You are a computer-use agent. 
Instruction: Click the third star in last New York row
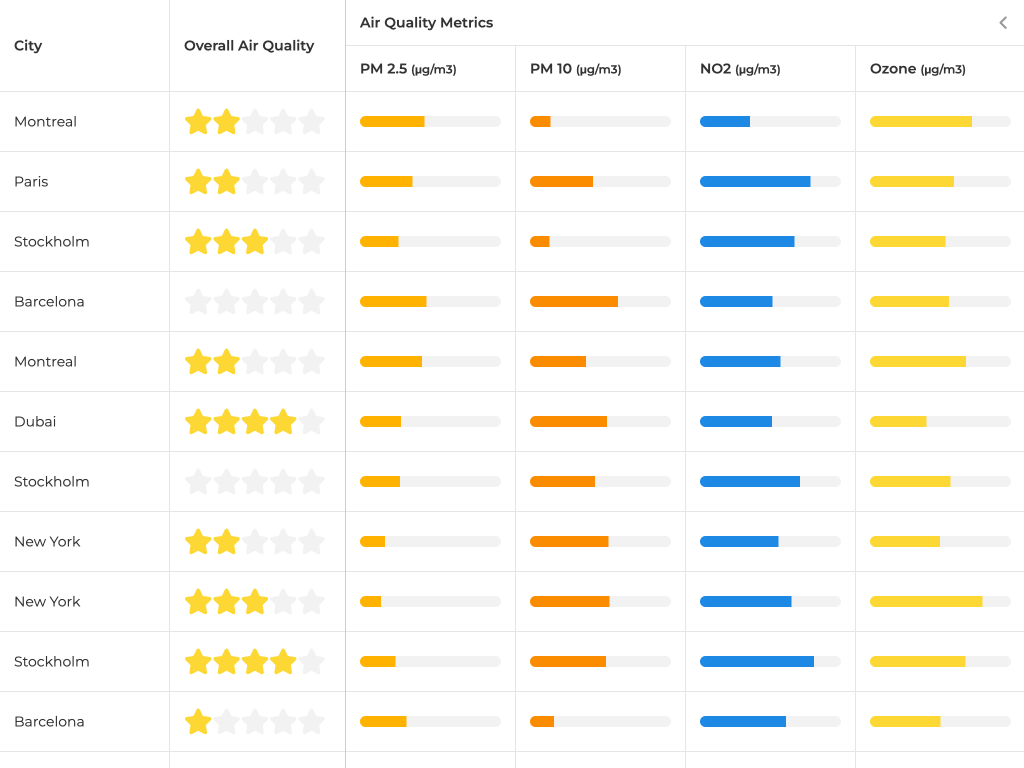point(255,602)
